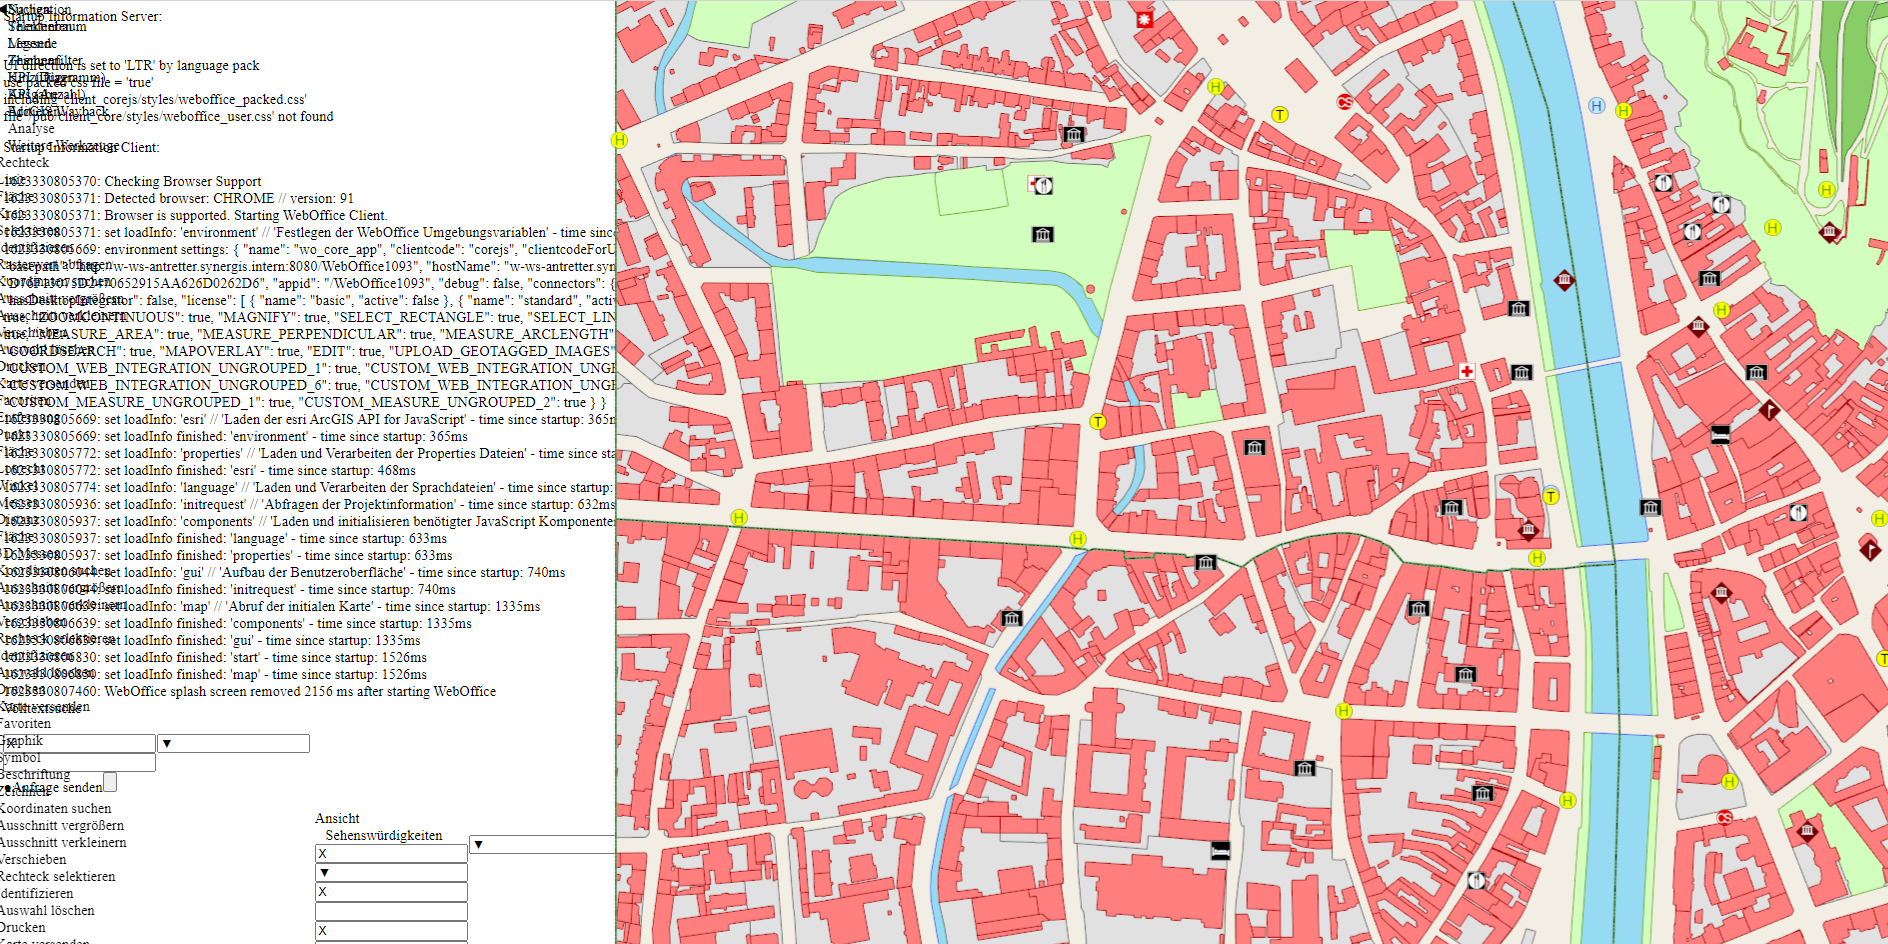This screenshot has height=944, width=1888.
Task: Choose Koordinaten suchen tool entry
Action: click(x=56, y=809)
